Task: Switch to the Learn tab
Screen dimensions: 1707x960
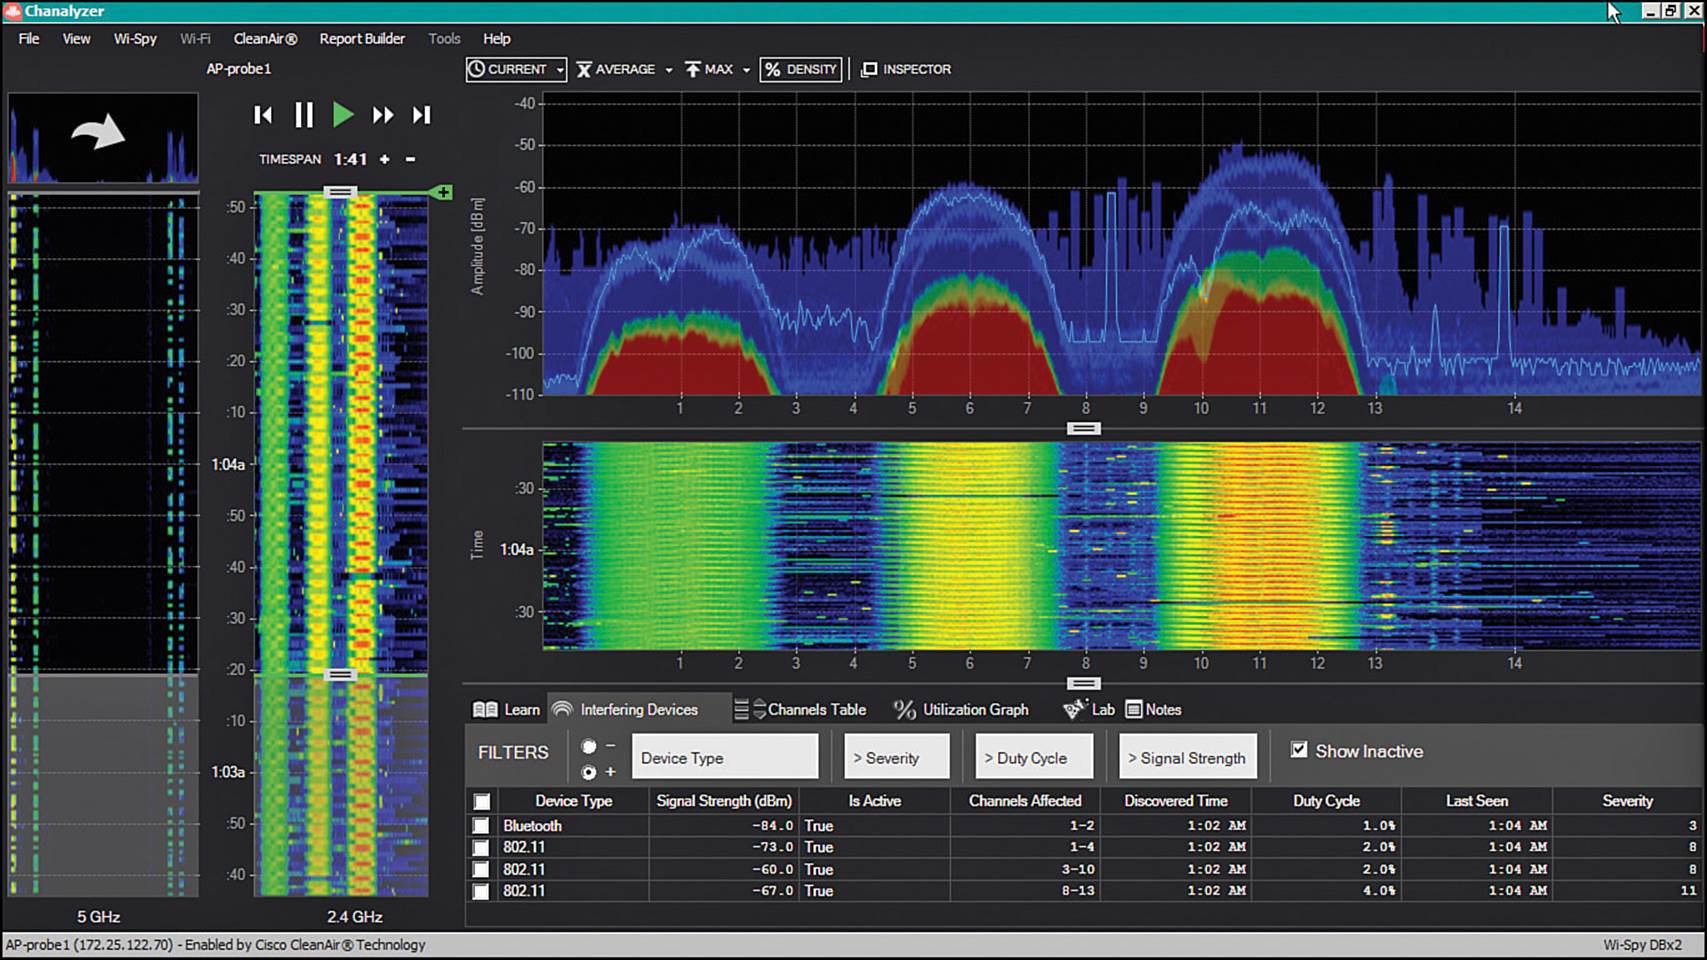Action: click(x=506, y=709)
